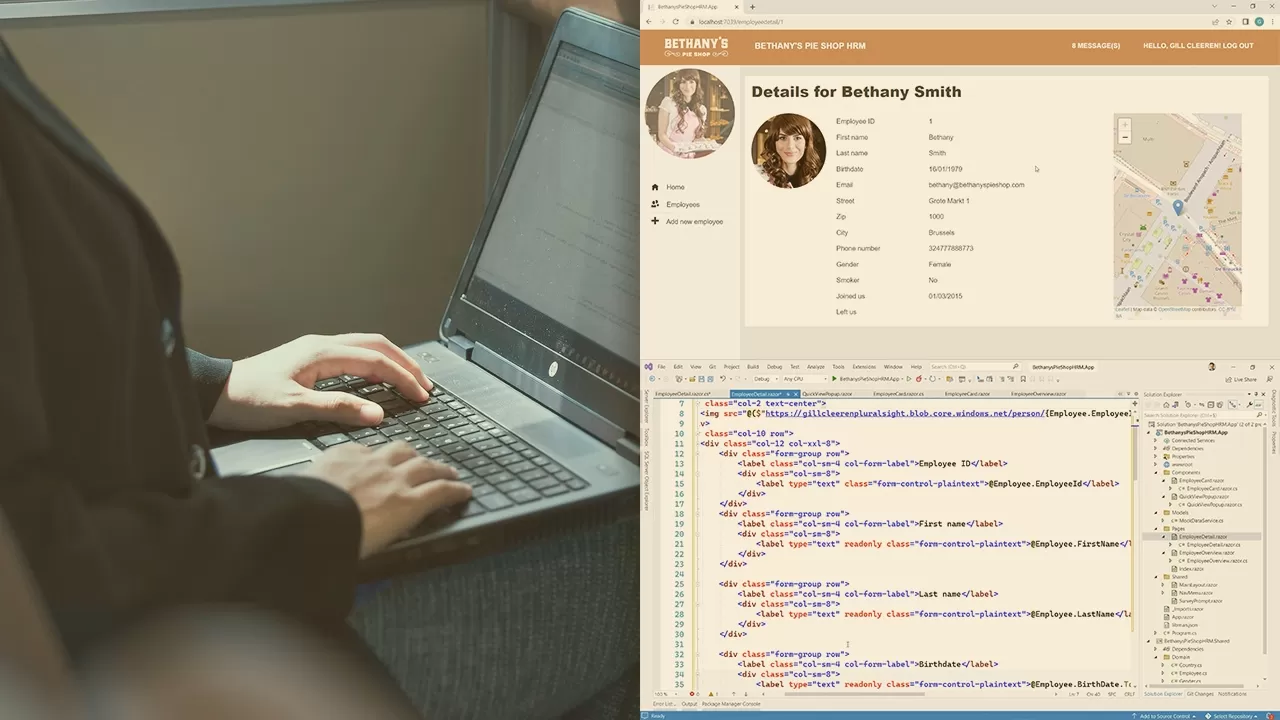Open the Debug configuration dropdown
This screenshot has height=720, width=1280.
[x=765, y=379]
